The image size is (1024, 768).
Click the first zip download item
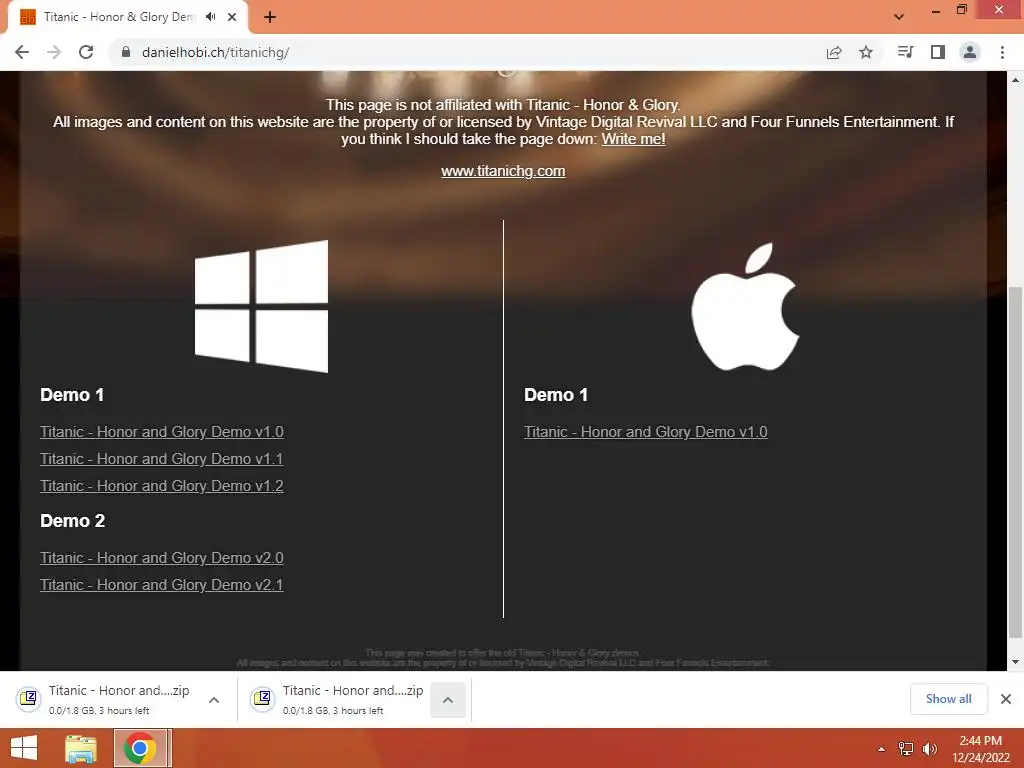(x=103, y=699)
